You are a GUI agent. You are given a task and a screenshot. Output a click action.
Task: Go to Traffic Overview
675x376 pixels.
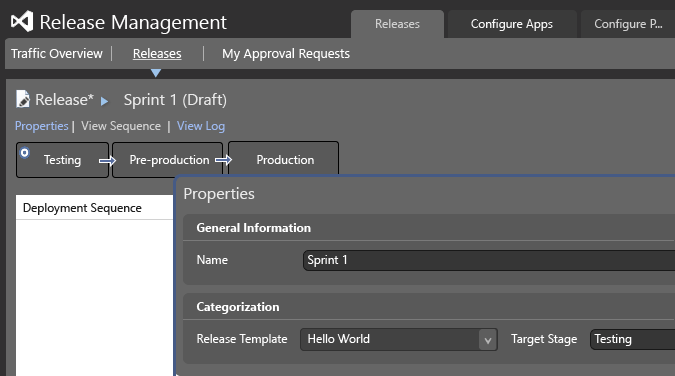pyautogui.click(x=57, y=54)
